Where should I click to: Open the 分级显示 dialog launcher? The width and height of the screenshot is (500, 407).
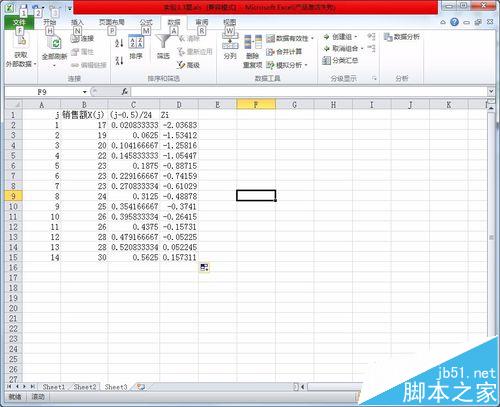pos(374,79)
